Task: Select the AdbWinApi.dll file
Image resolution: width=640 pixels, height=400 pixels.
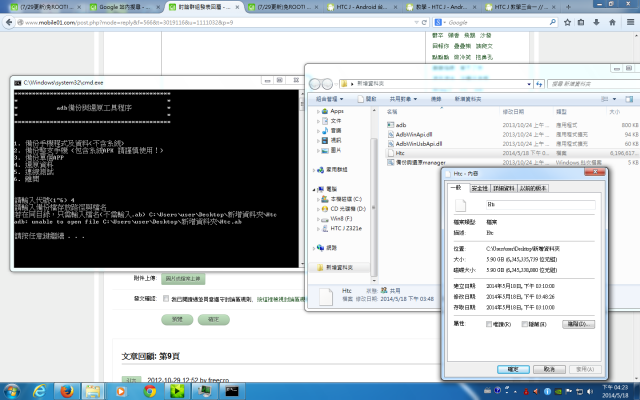Action: click(x=413, y=134)
